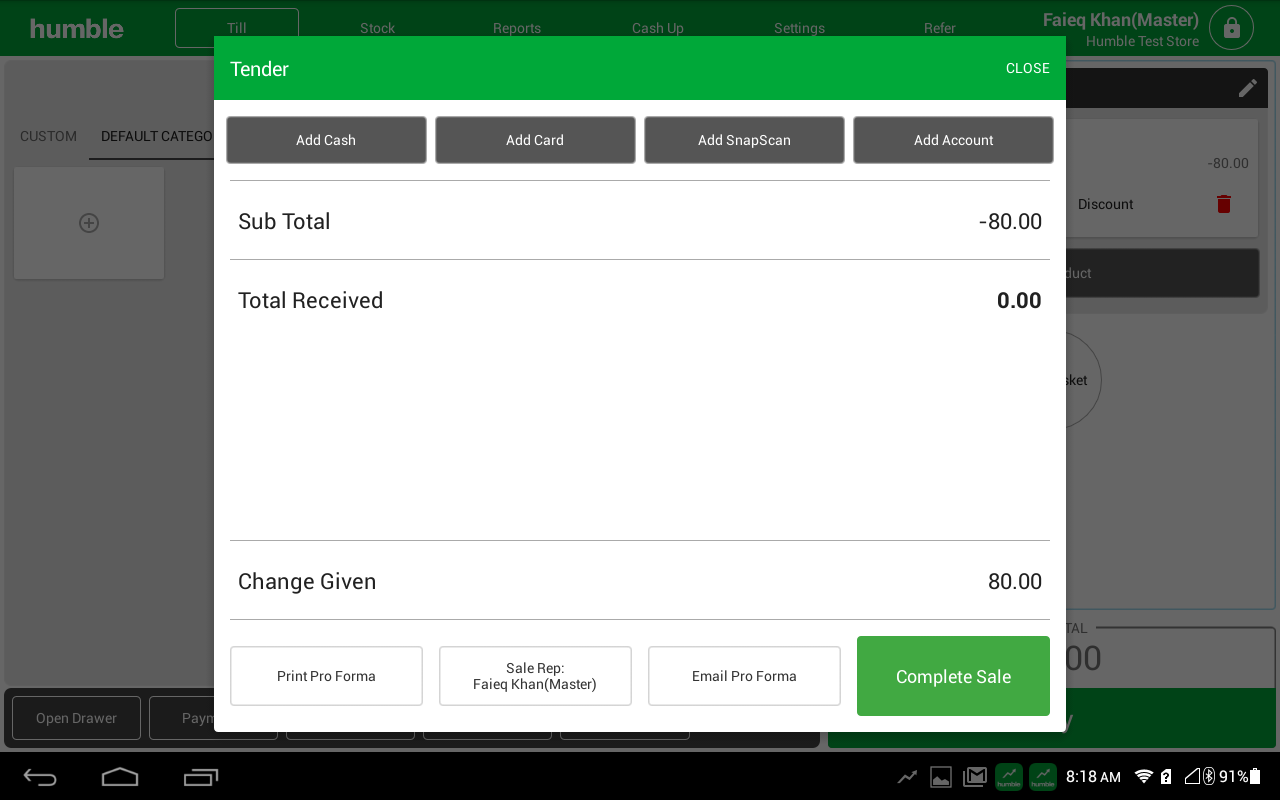This screenshot has height=800, width=1280.
Task: Open the Gmail notification icon
Action: click(974, 777)
